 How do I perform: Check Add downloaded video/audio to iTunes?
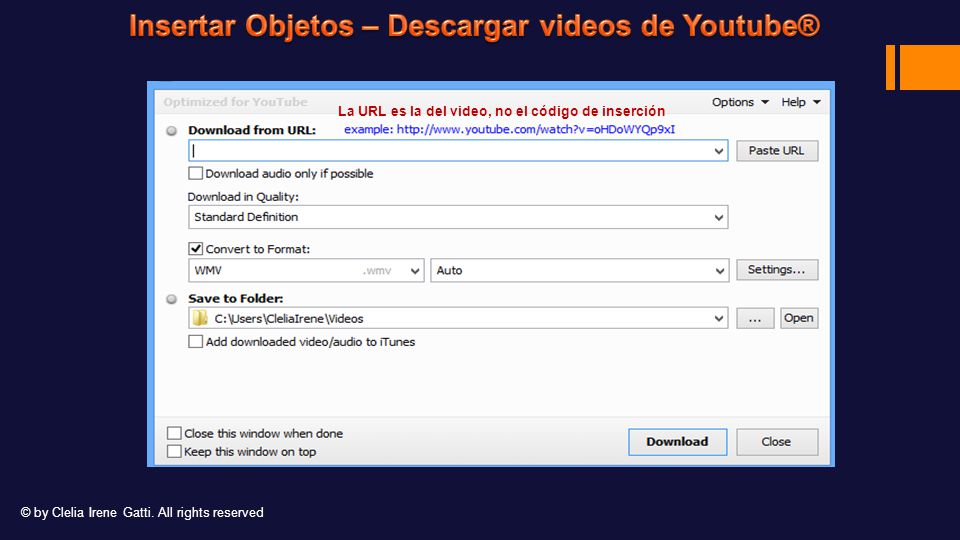point(195,342)
